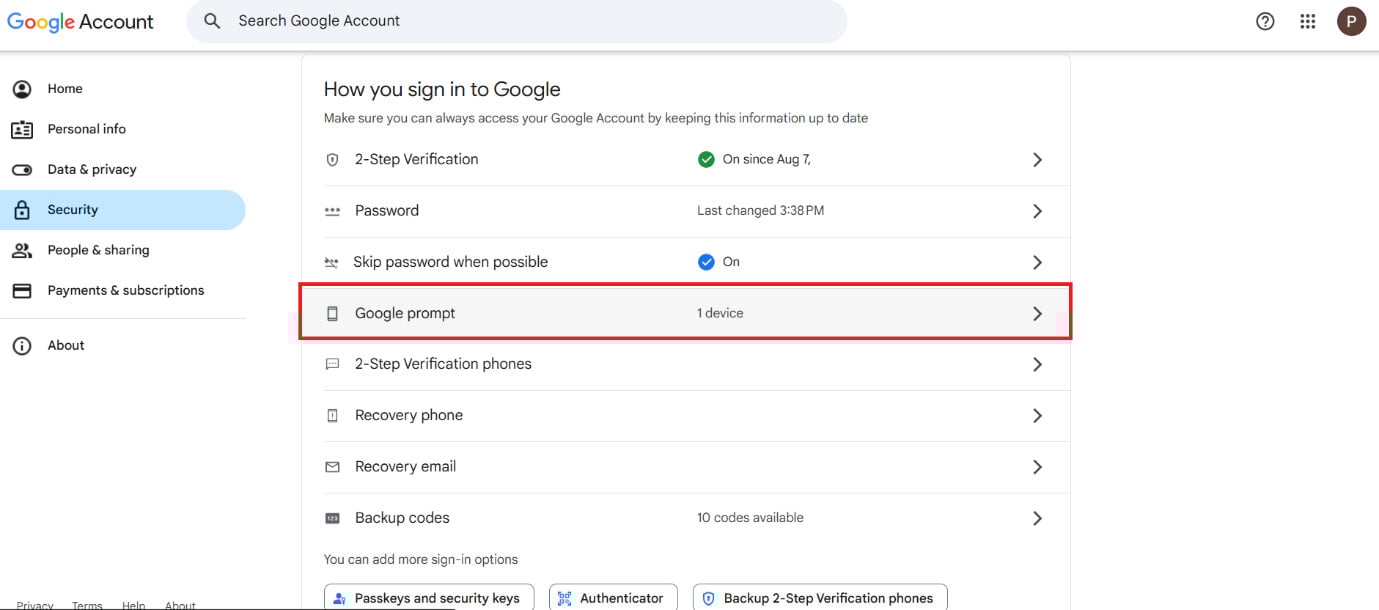Viewport: 1379px width, 610px height.
Task: Click the Payments card icon
Action: point(22,291)
